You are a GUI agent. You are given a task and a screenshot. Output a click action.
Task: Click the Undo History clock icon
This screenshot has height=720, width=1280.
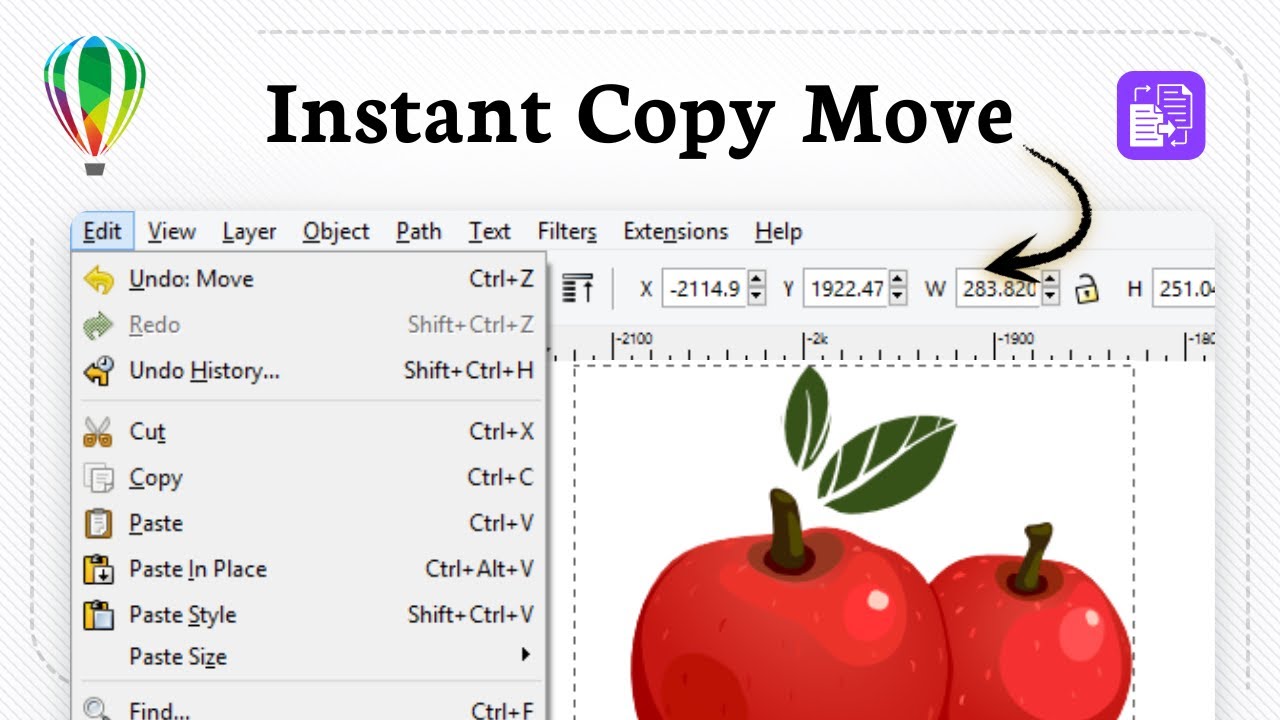98,371
